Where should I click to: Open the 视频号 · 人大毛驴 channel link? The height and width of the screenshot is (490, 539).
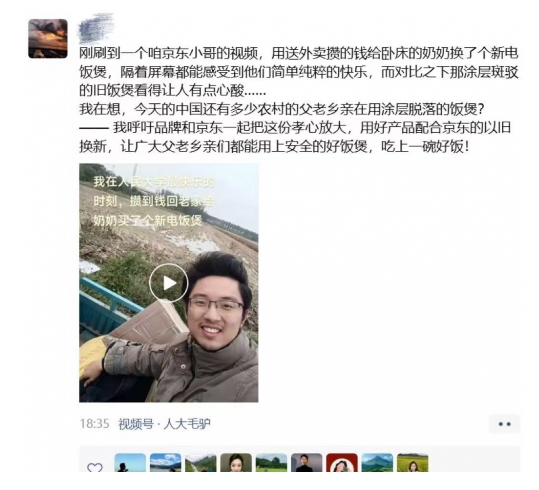164,424
